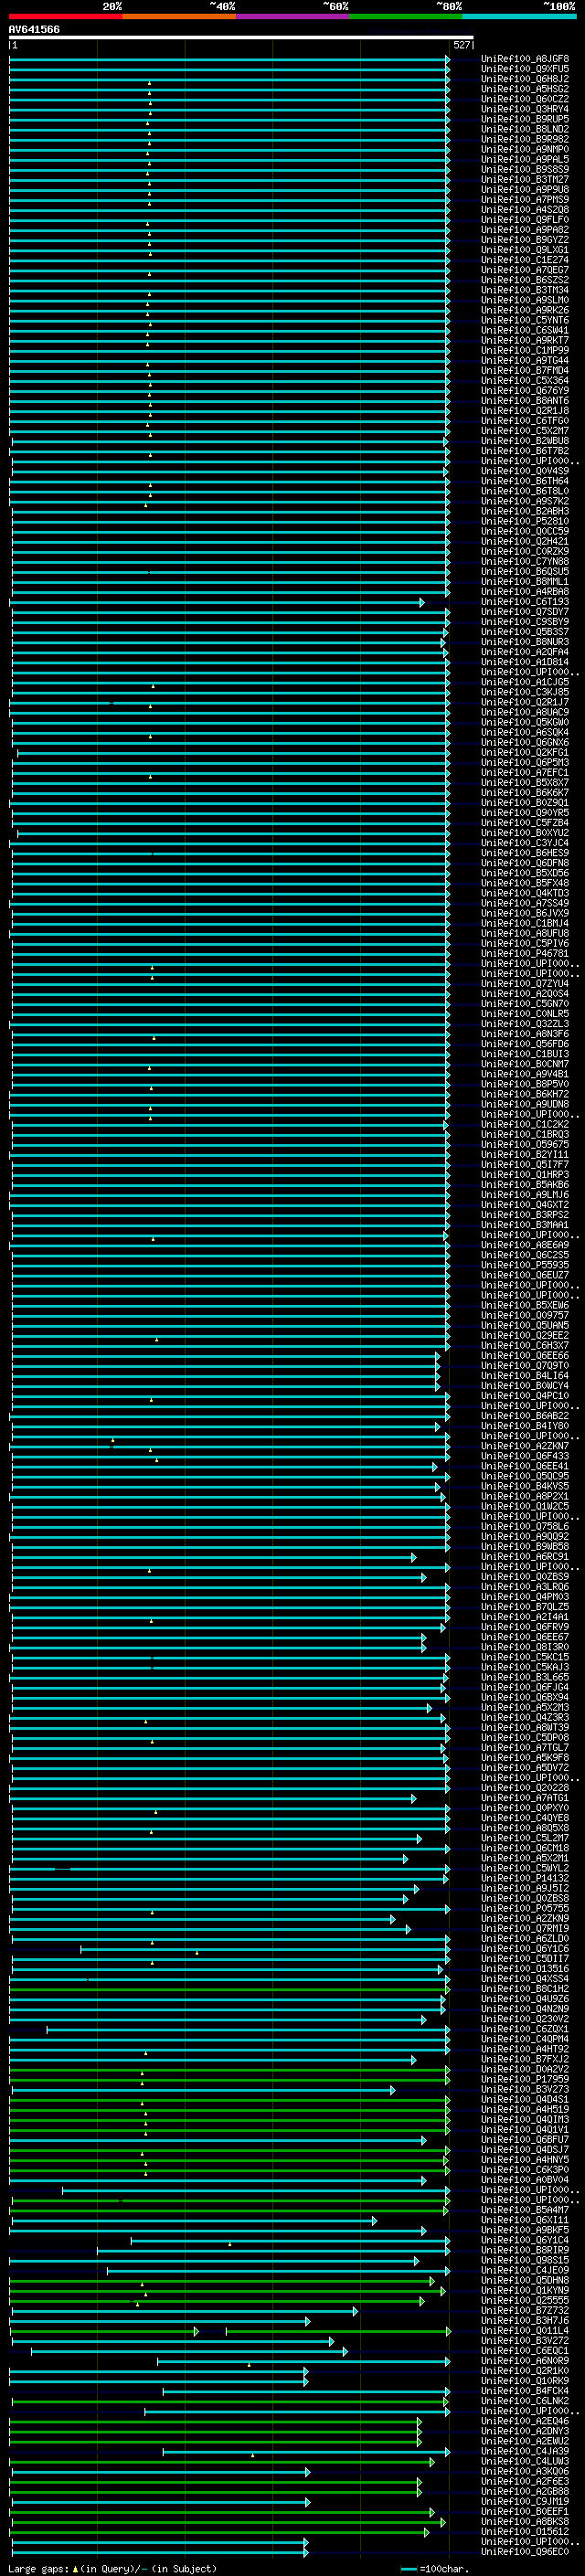
Task: Select hit label UniRef100_Q1HRP3
Action: tap(525, 1175)
